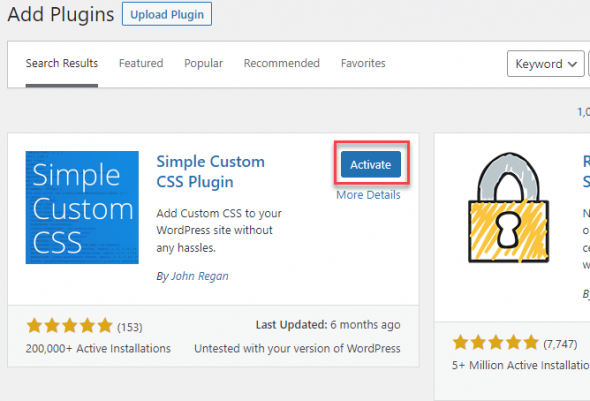Screen dimensions: 590x401
Task: Open the Favorites tab
Action: tap(363, 63)
